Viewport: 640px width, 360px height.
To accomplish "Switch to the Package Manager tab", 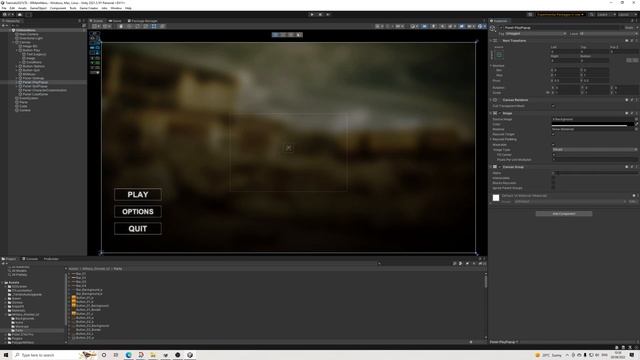I will pyautogui.click(x=142, y=21).
